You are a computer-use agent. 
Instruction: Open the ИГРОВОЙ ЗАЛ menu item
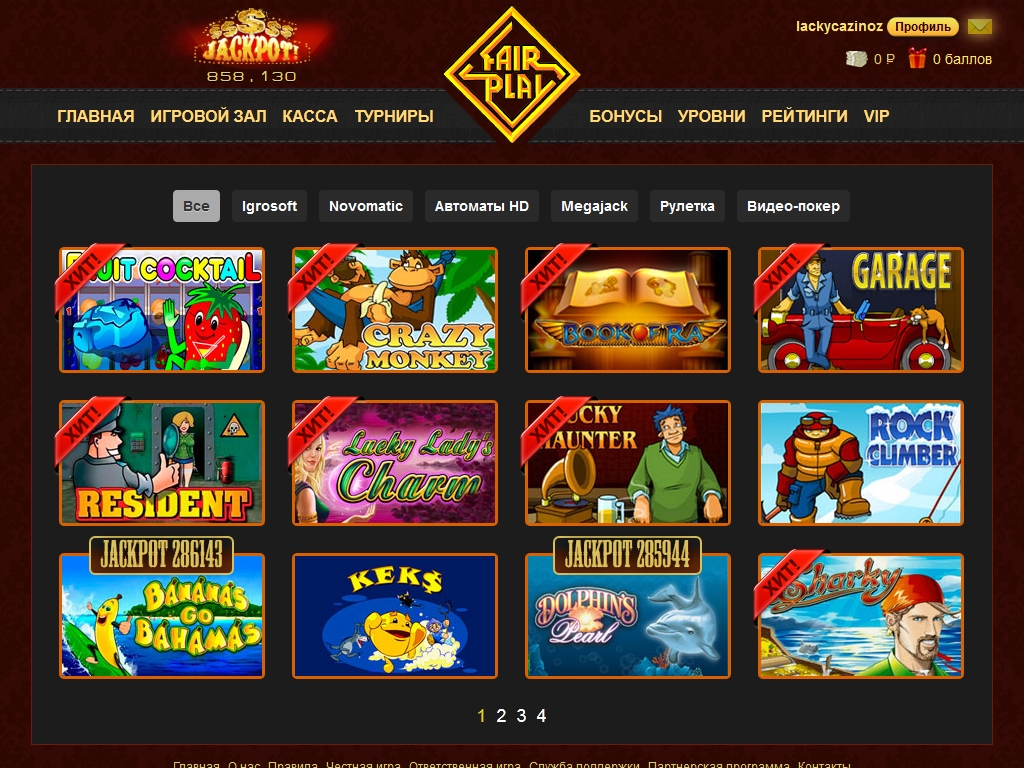[208, 116]
